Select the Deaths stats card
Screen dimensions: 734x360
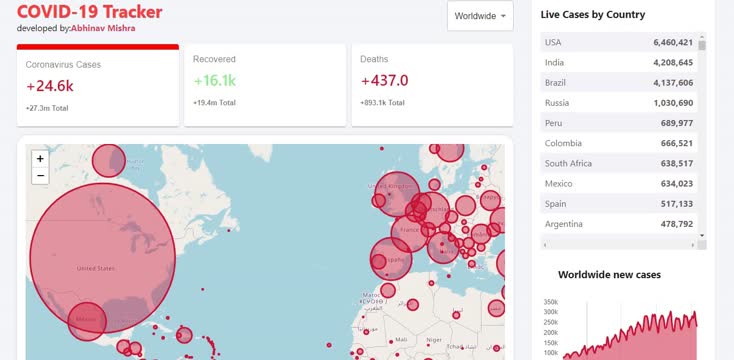pos(432,85)
